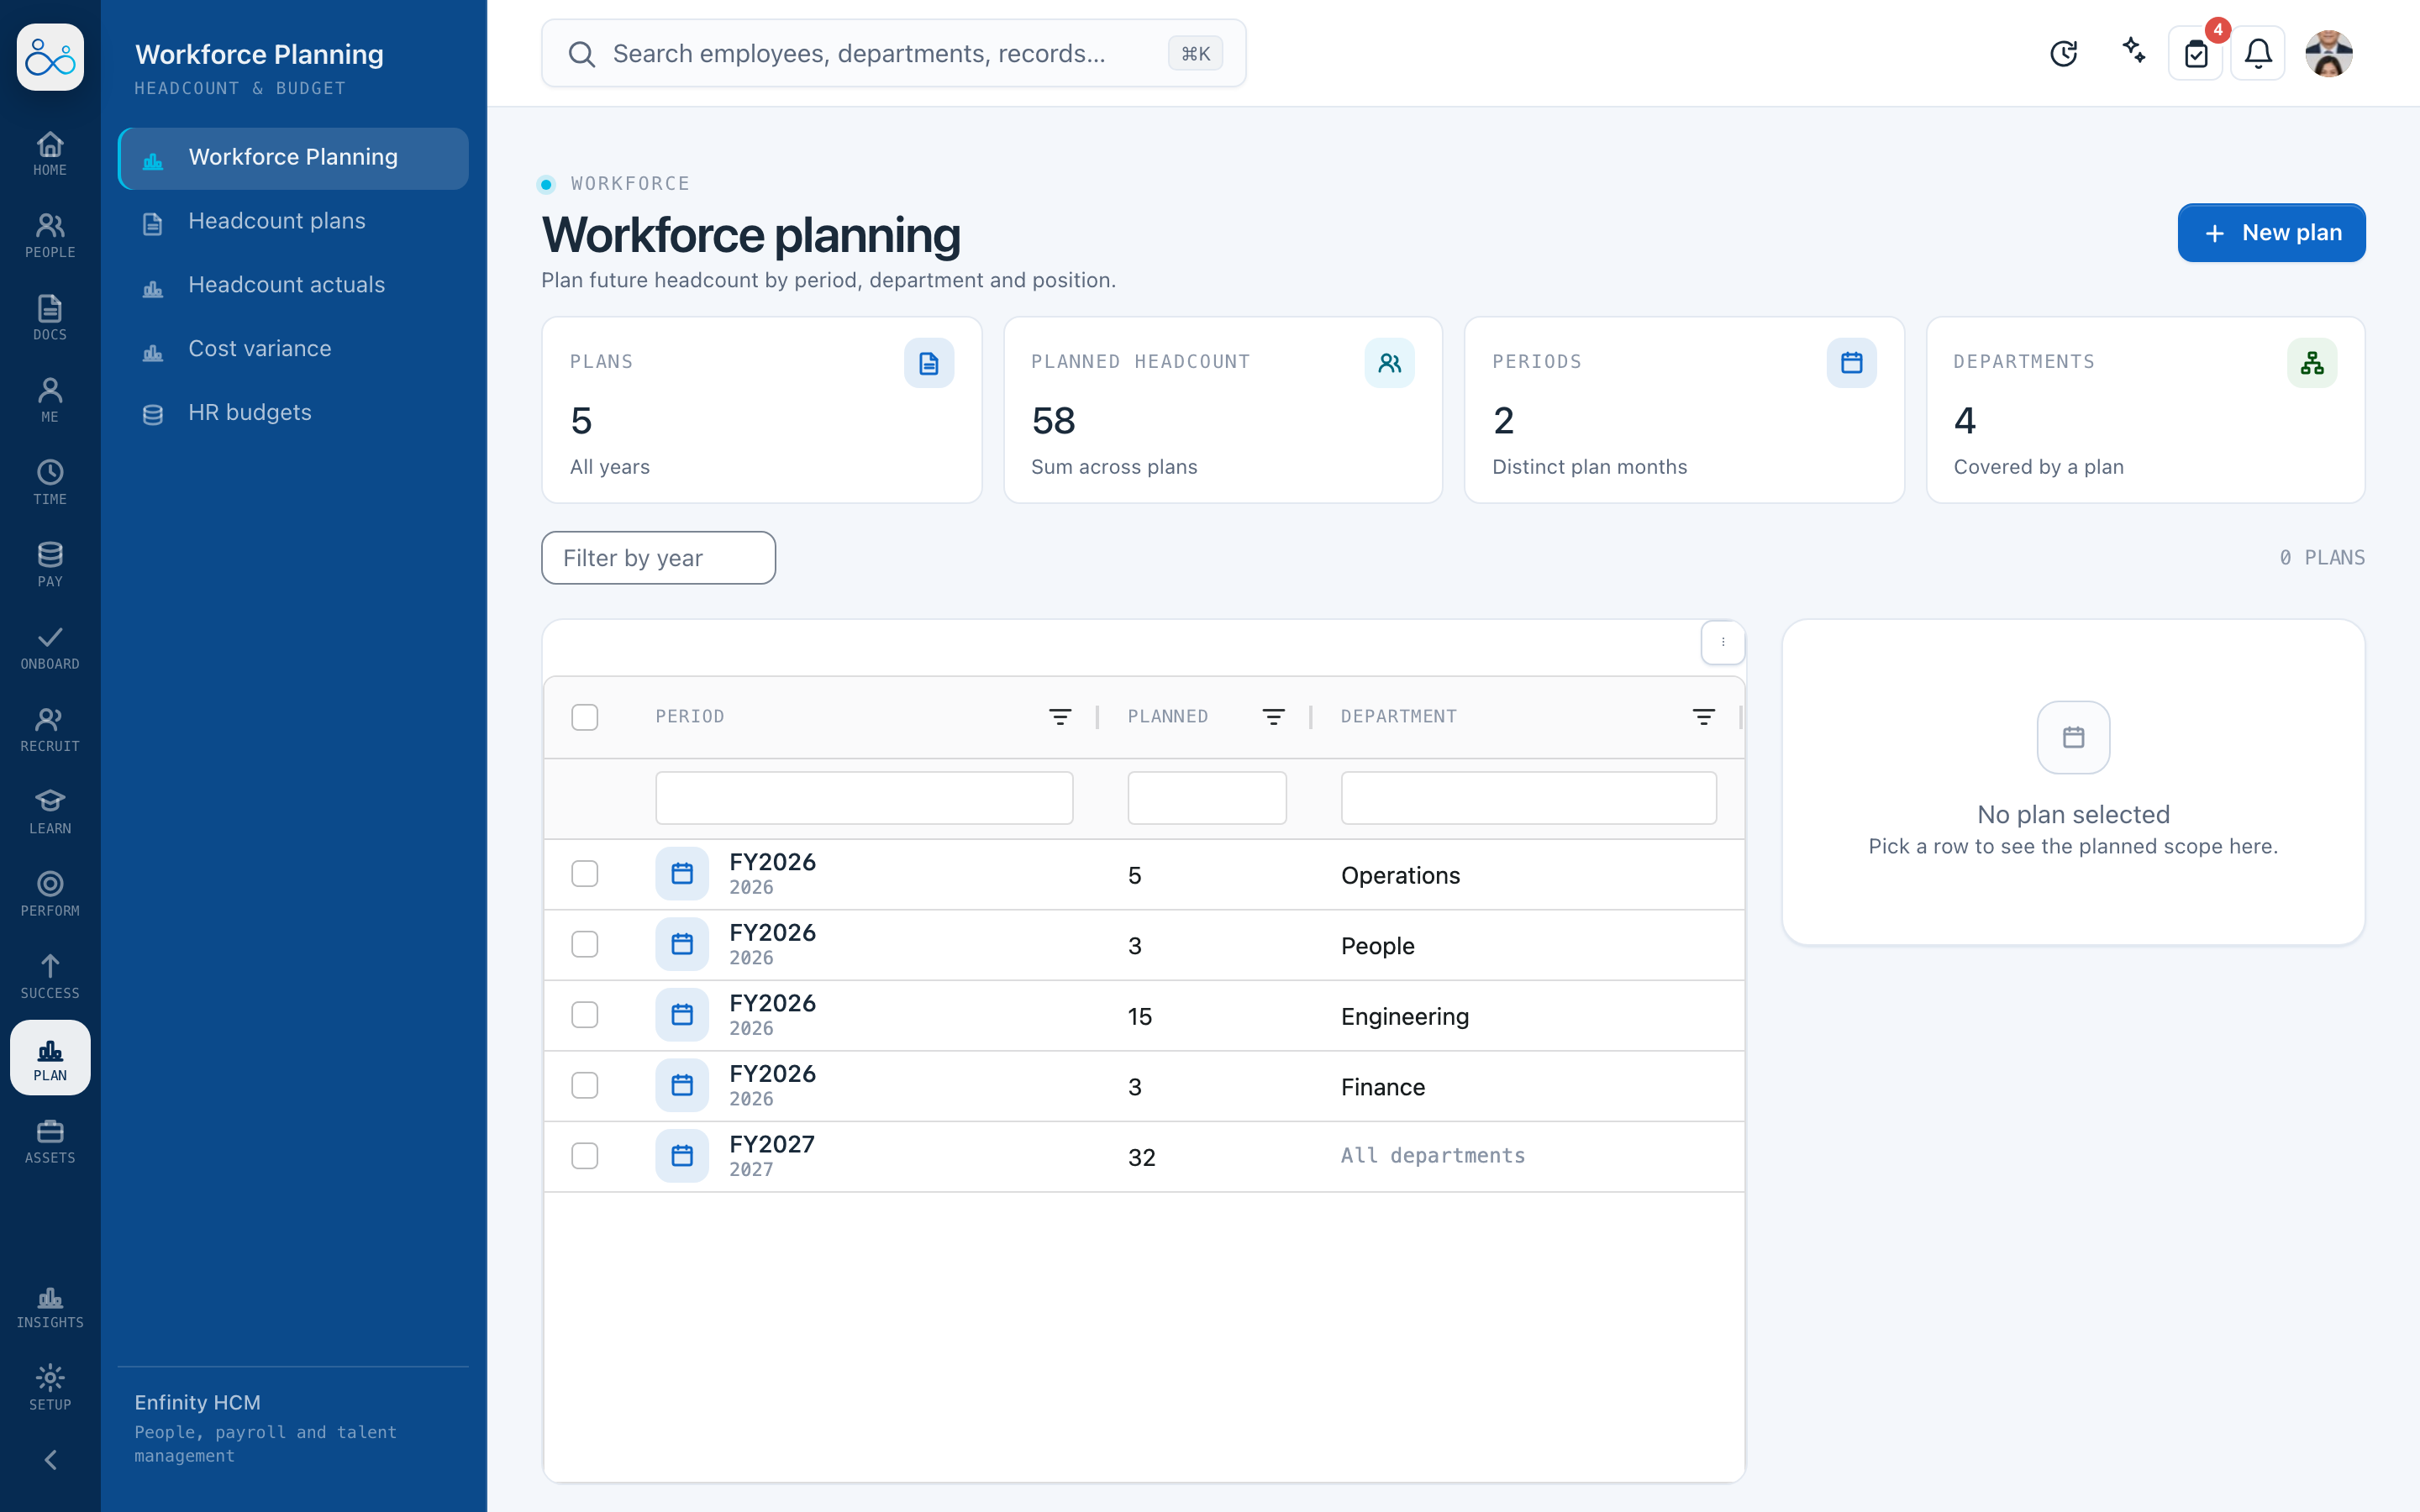Check the FY2027 All departments row checkbox
Image resolution: width=2420 pixels, height=1512 pixels.
[585, 1156]
